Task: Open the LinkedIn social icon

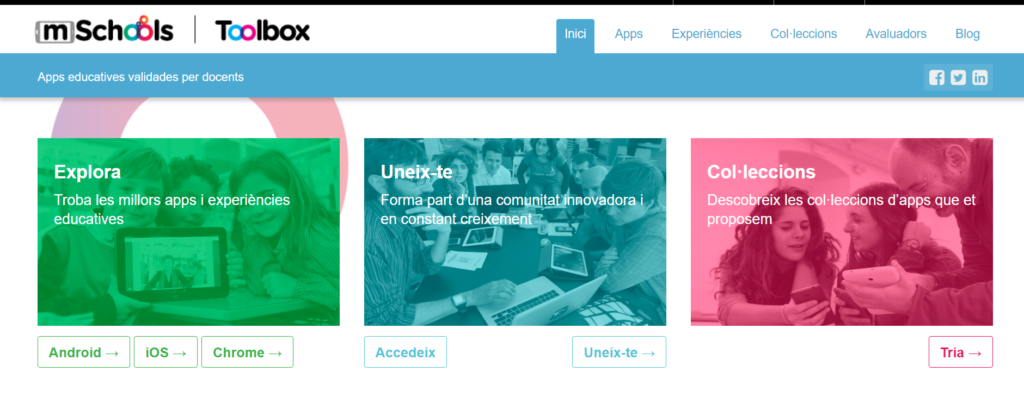Action: (980, 78)
